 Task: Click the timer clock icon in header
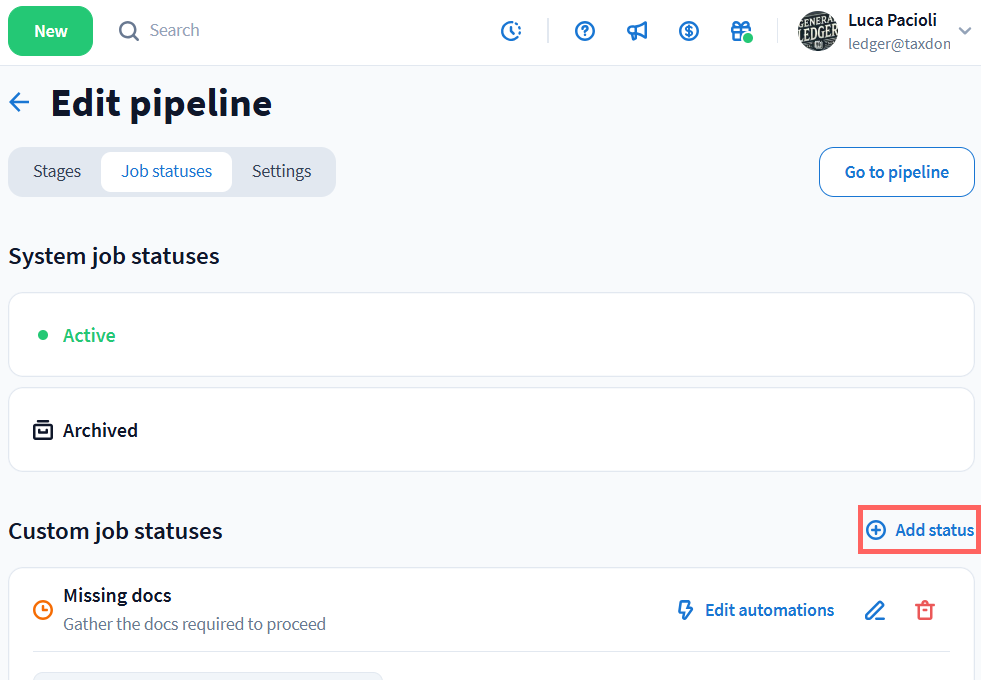(511, 31)
